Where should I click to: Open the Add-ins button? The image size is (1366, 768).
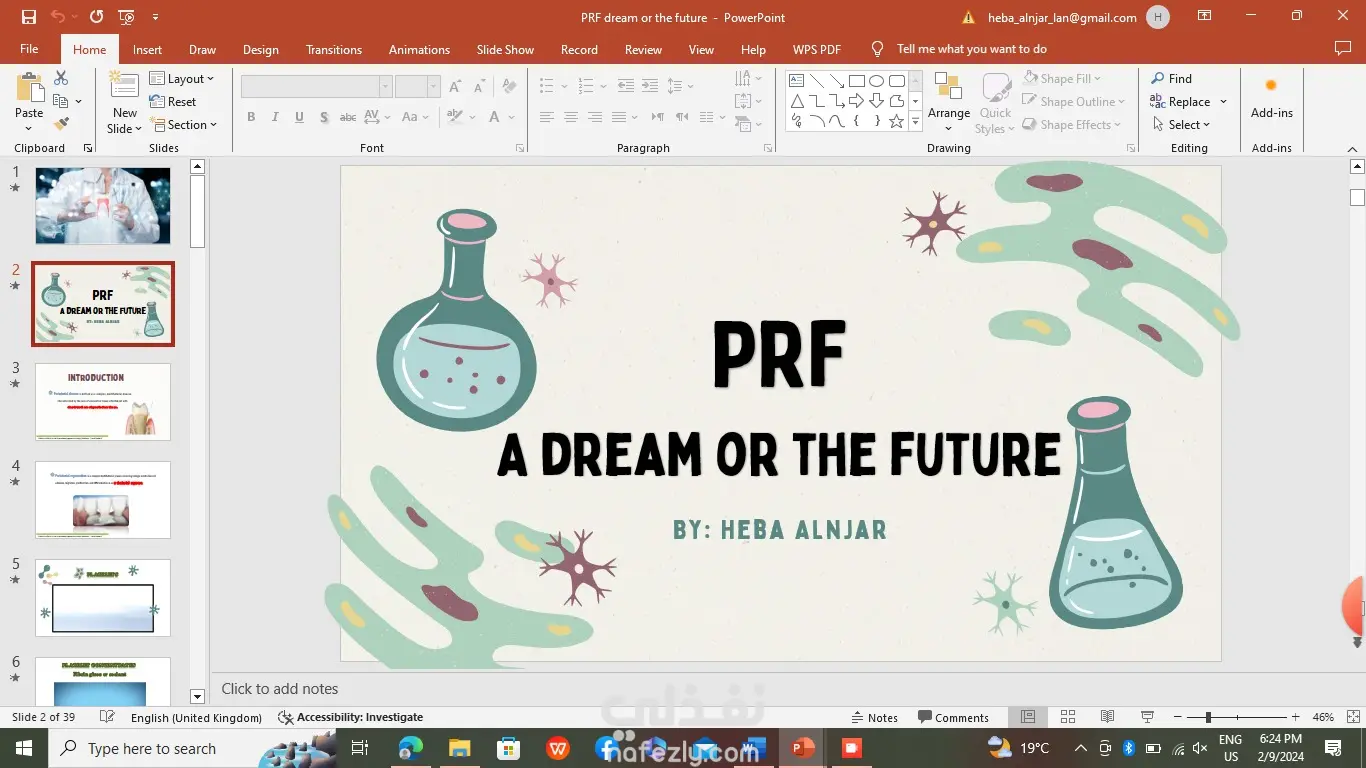1272,97
